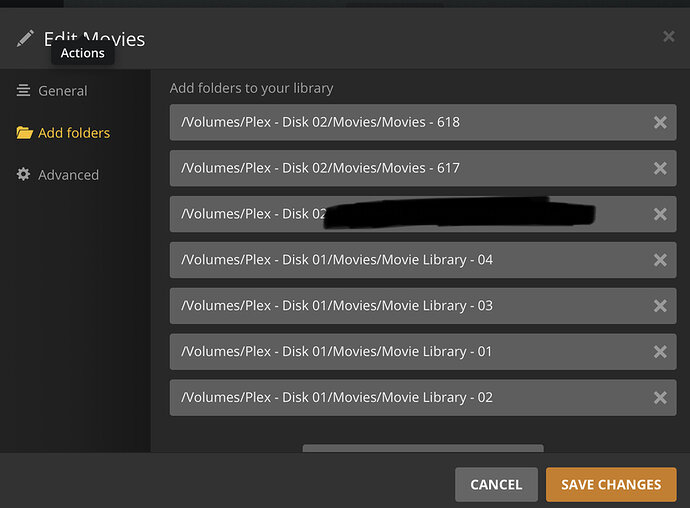
Task: Save changes to the library
Action: click(x=611, y=484)
